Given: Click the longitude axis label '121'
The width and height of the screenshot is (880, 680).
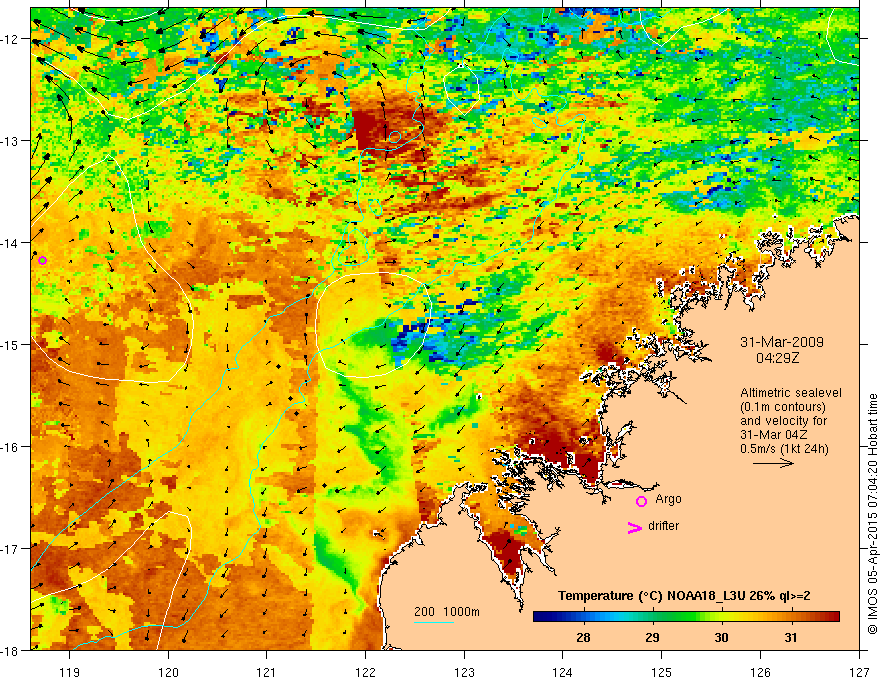Looking at the screenshot, I should [x=267, y=672].
